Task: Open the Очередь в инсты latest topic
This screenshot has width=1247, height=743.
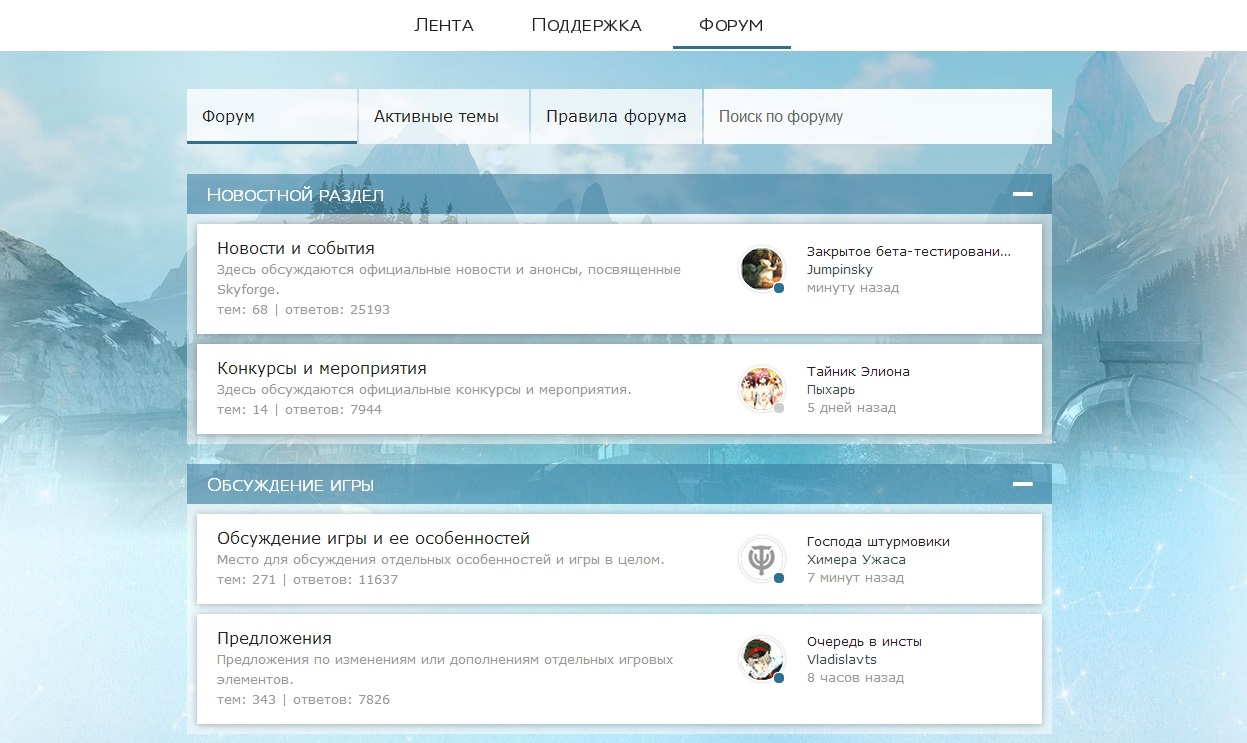Action: point(864,642)
